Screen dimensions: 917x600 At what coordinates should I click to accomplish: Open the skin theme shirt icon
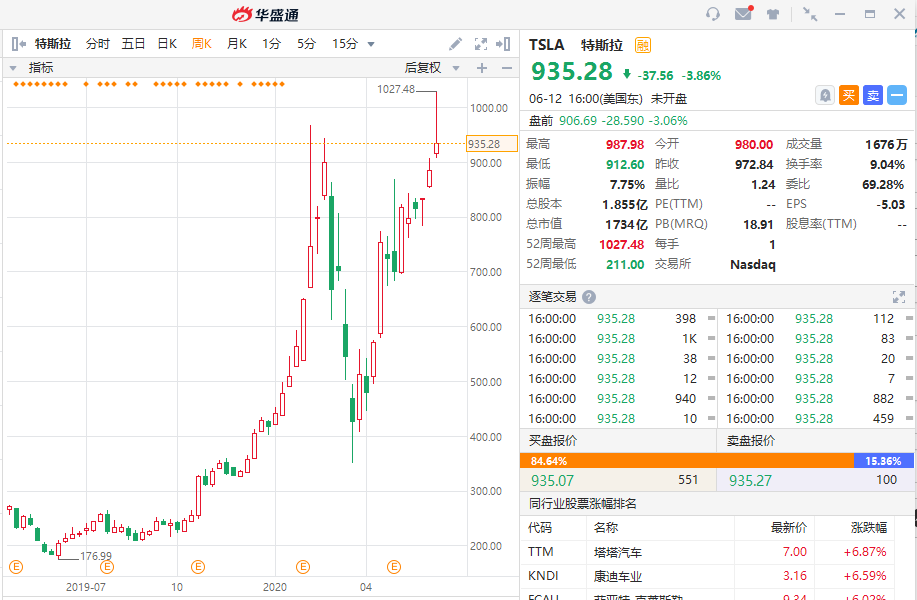773,14
